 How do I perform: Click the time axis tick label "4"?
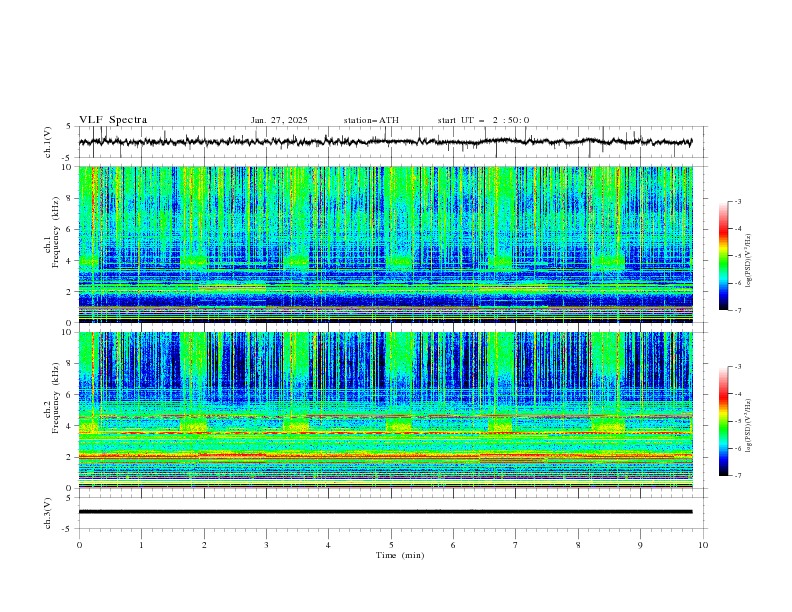(328, 545)
